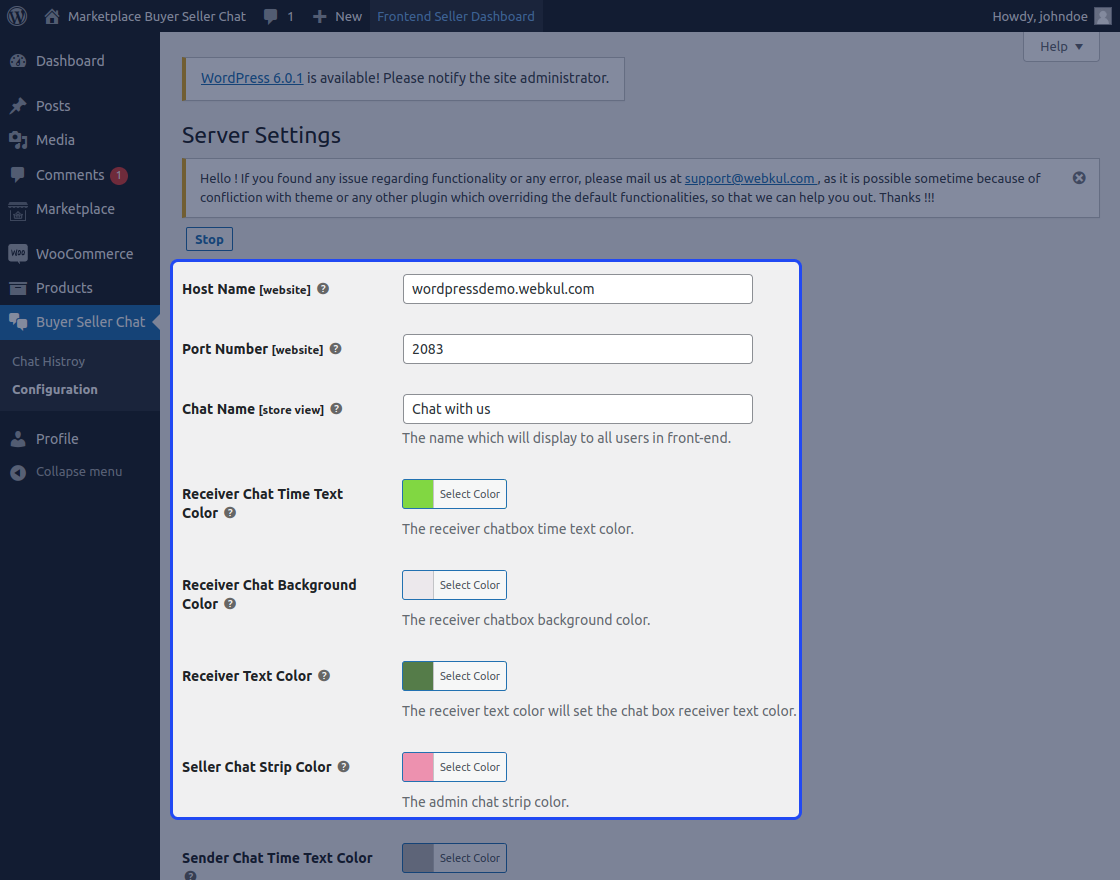Click the Stop button above Server Settings

208,238
